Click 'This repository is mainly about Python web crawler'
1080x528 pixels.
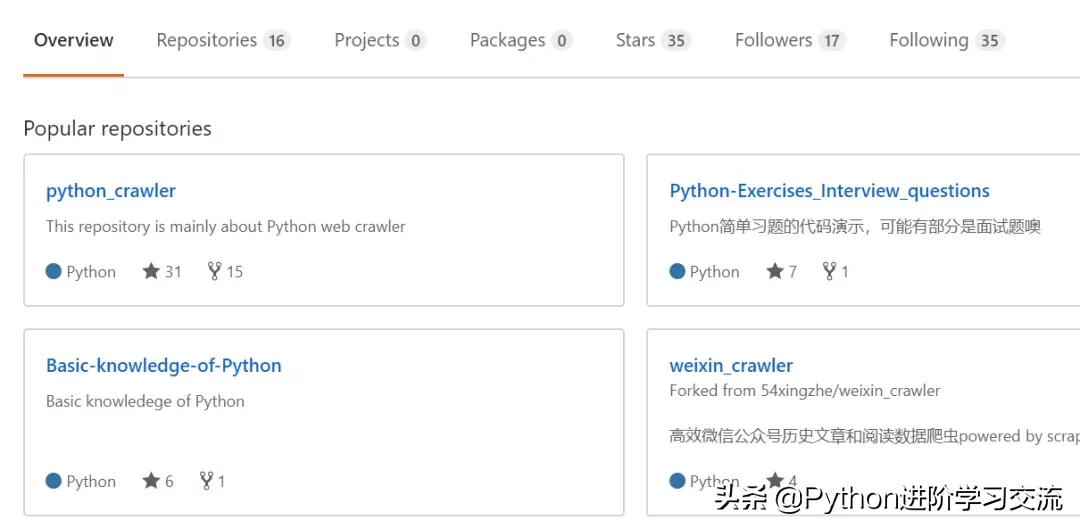pyautogui.click(x=226, y=226)
